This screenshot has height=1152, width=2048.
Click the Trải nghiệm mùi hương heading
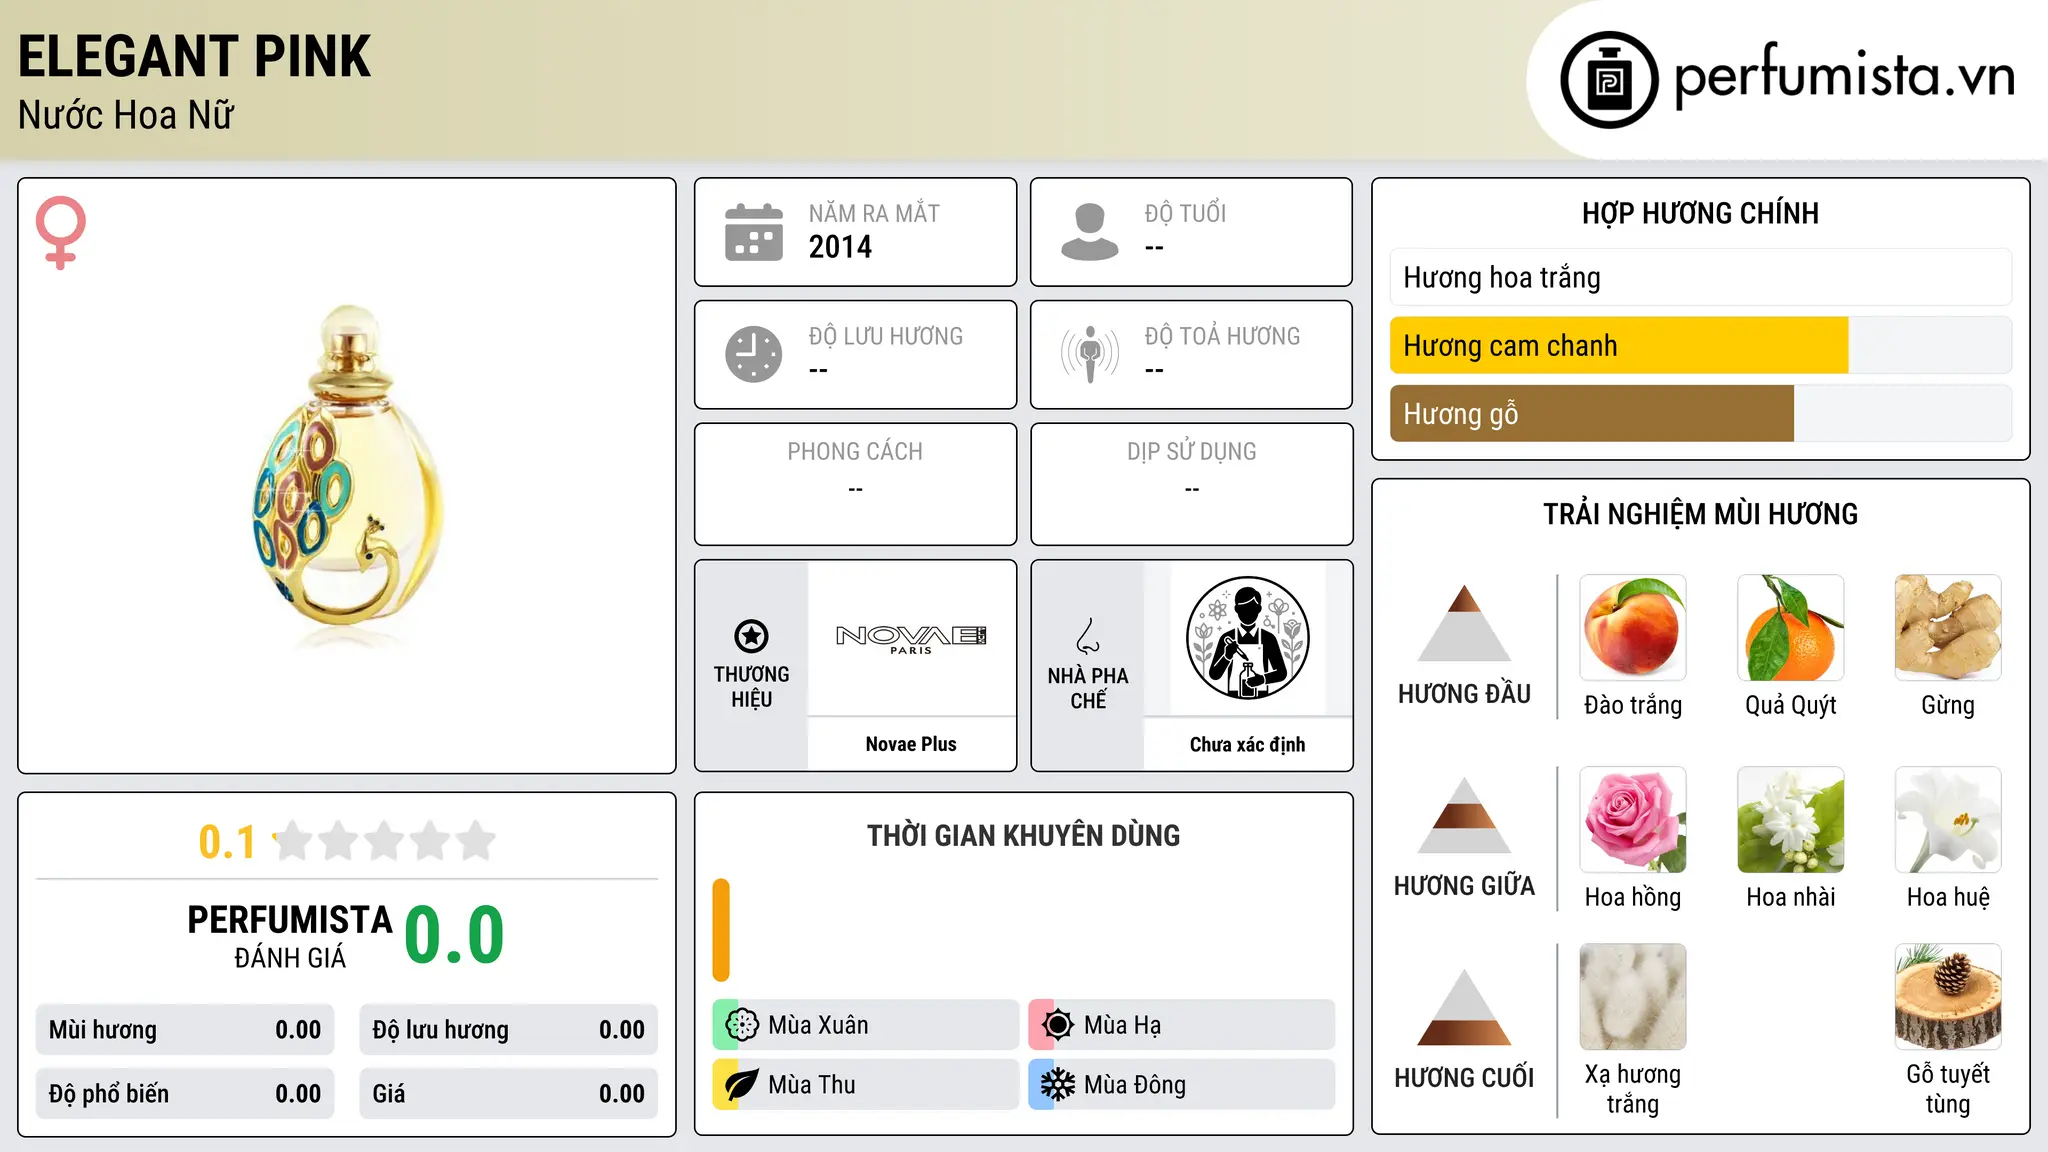coord(1700,514)
